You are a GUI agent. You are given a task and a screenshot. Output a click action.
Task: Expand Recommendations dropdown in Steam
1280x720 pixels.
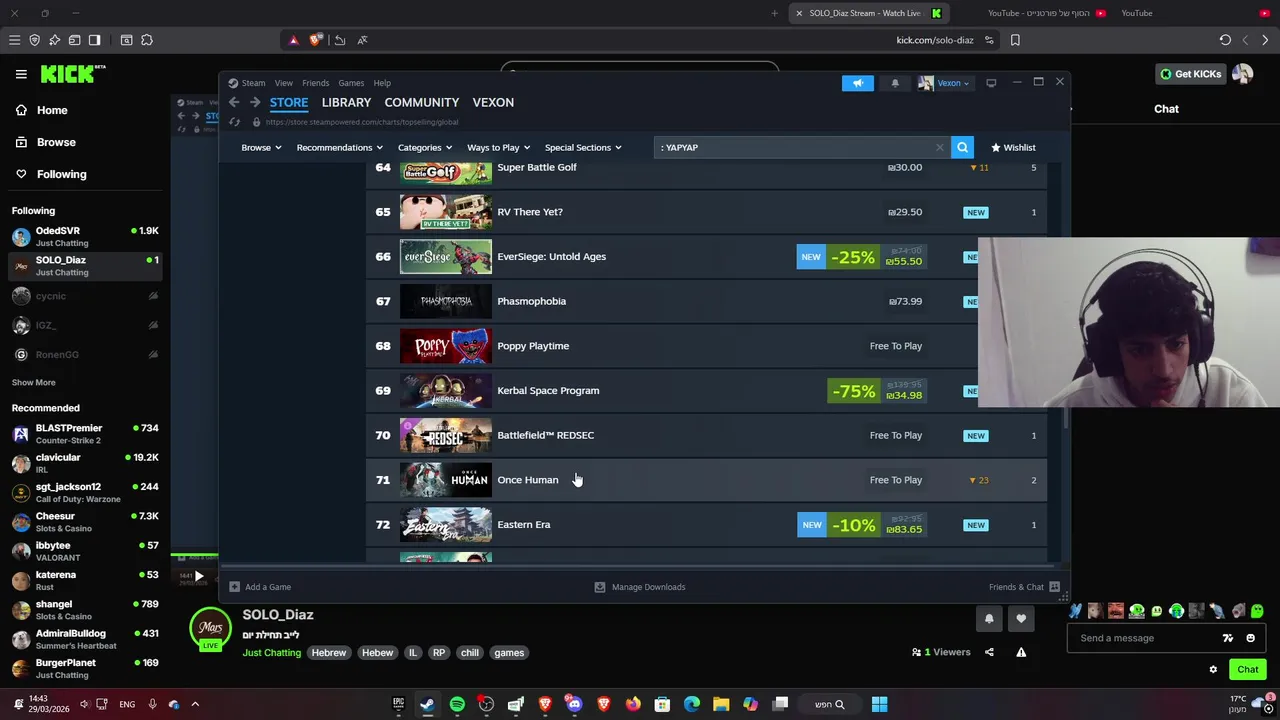coord(340,147)
